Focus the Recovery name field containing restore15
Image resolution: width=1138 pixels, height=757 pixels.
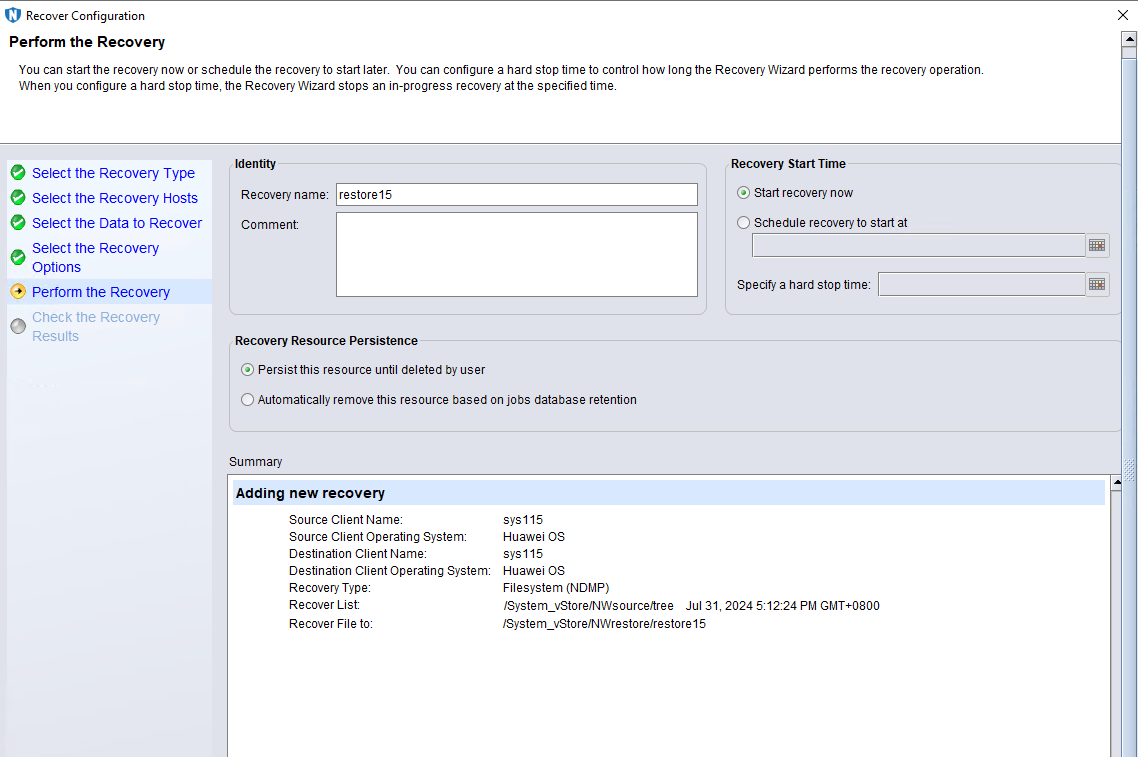pyautogui.click(x=517, y=195)
